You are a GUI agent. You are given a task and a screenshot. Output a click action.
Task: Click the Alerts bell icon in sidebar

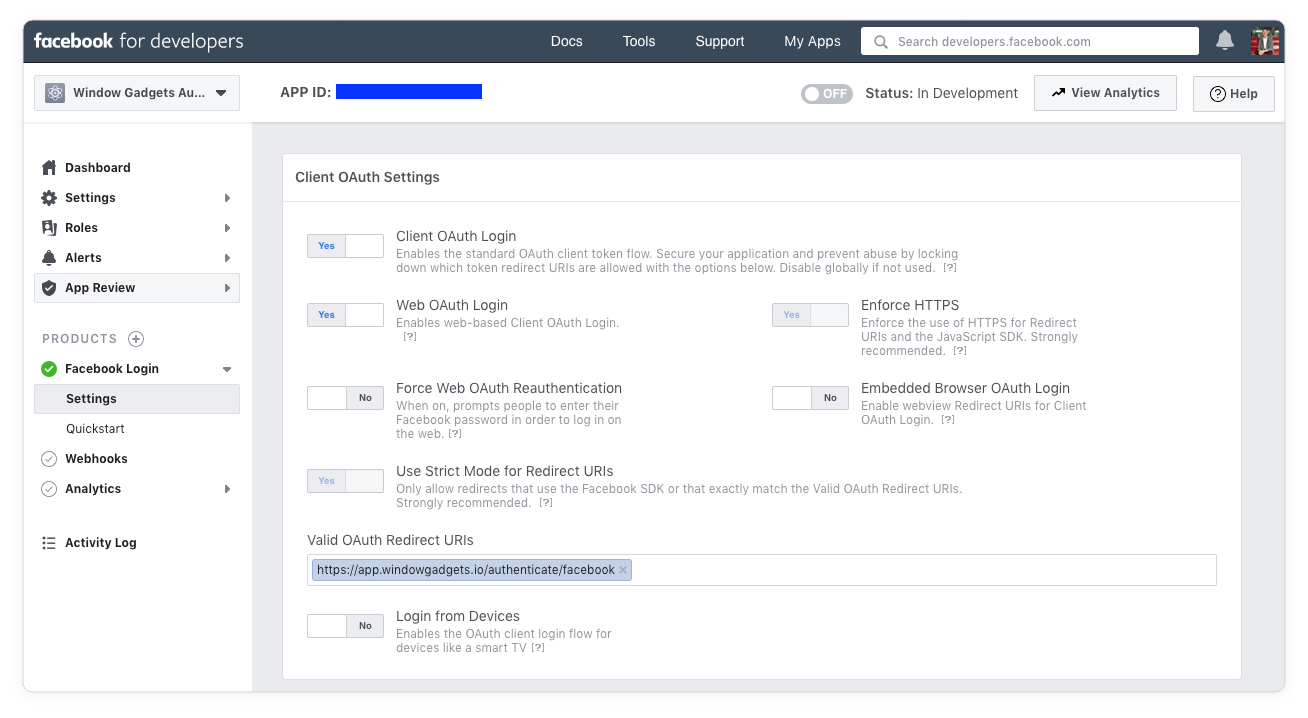[x=49, y=257]
